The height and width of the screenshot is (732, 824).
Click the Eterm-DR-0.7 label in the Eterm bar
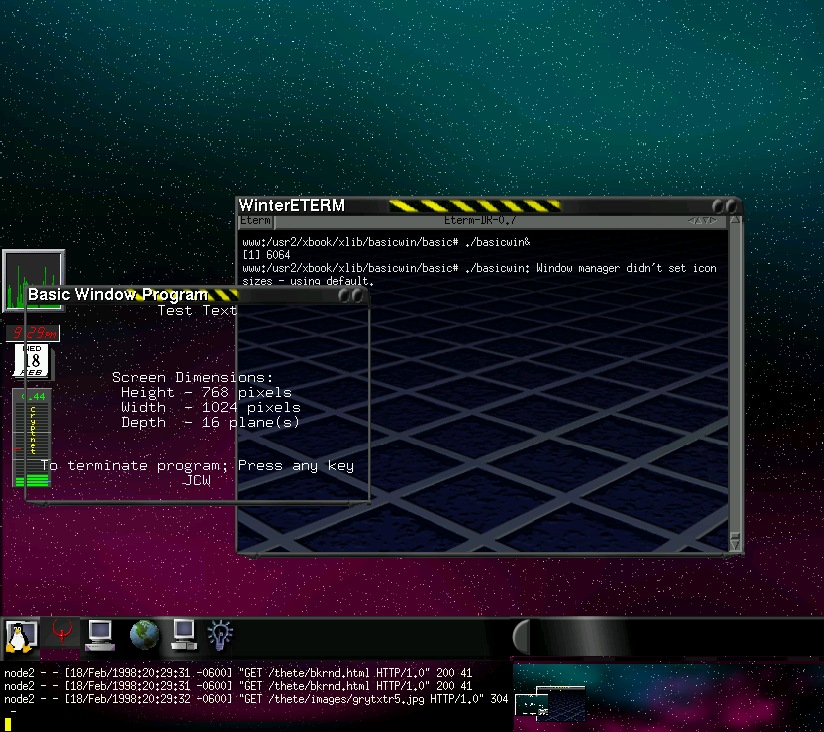(480, 221)
